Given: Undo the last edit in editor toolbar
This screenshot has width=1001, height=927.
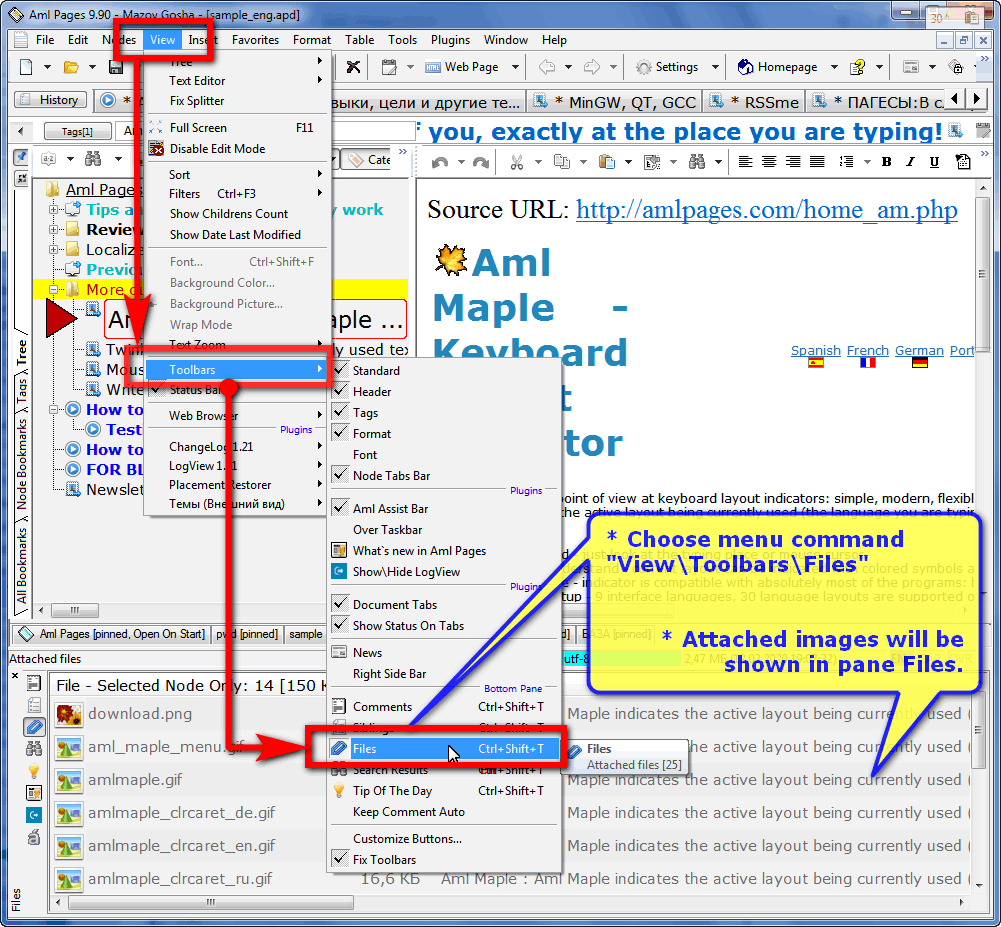Looking at the screenshot, I should (440, 162).
